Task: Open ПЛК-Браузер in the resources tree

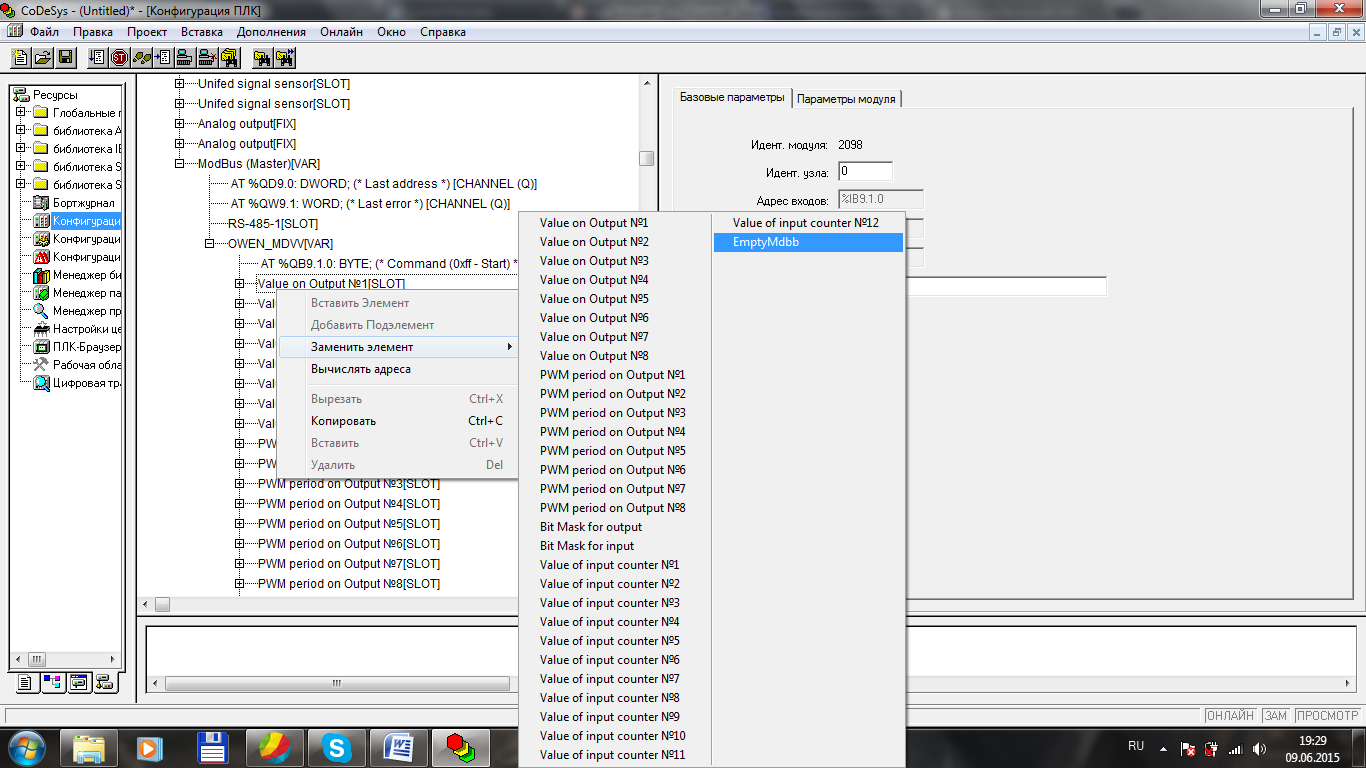Action: (x=76, y=347)
